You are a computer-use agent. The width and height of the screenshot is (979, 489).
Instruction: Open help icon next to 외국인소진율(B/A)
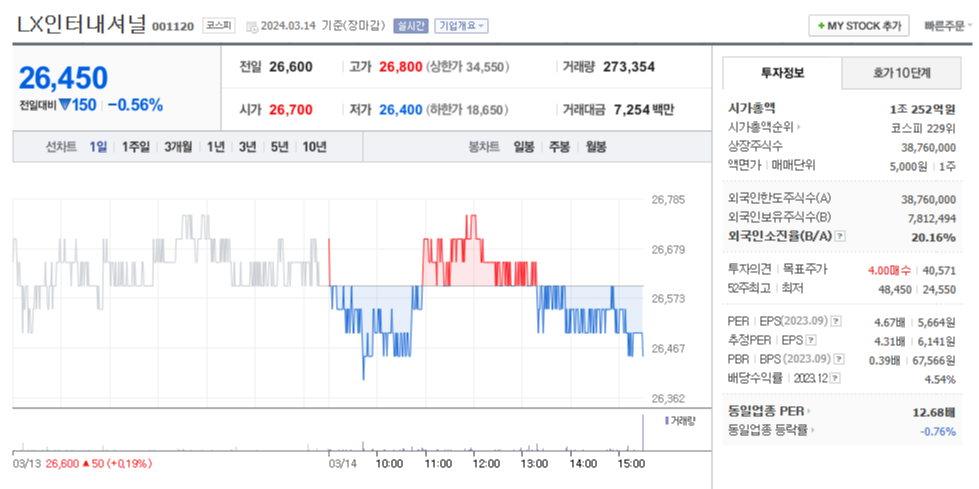(840, 236)
